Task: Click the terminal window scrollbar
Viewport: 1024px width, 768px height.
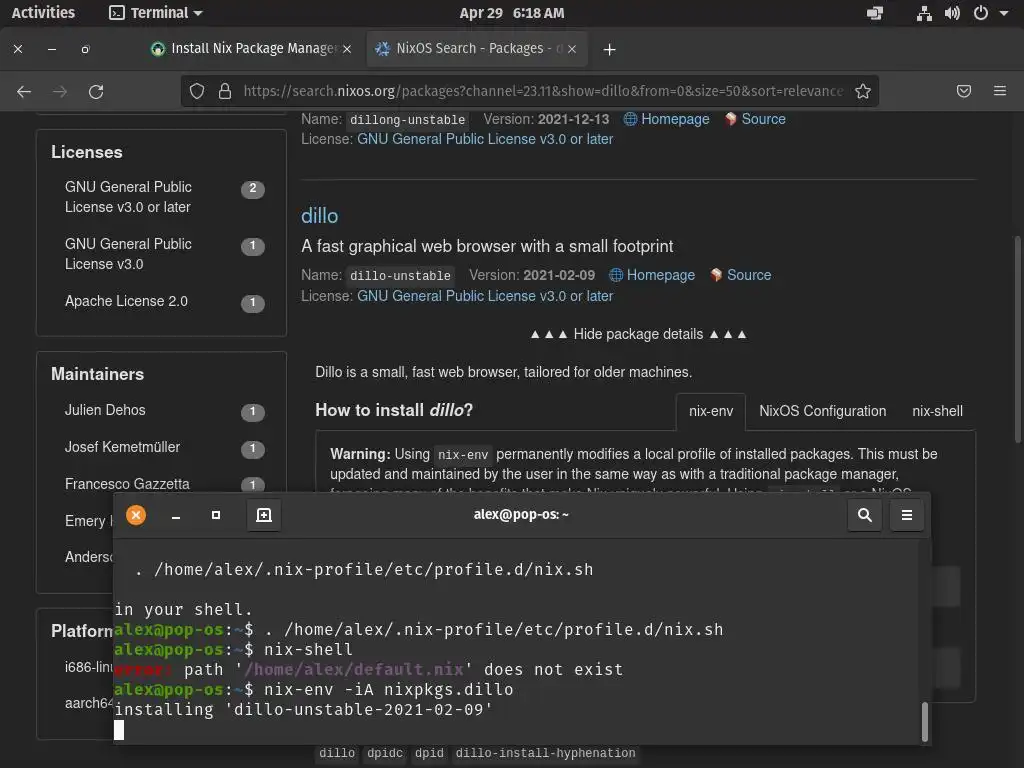Action: coord(924,722)
